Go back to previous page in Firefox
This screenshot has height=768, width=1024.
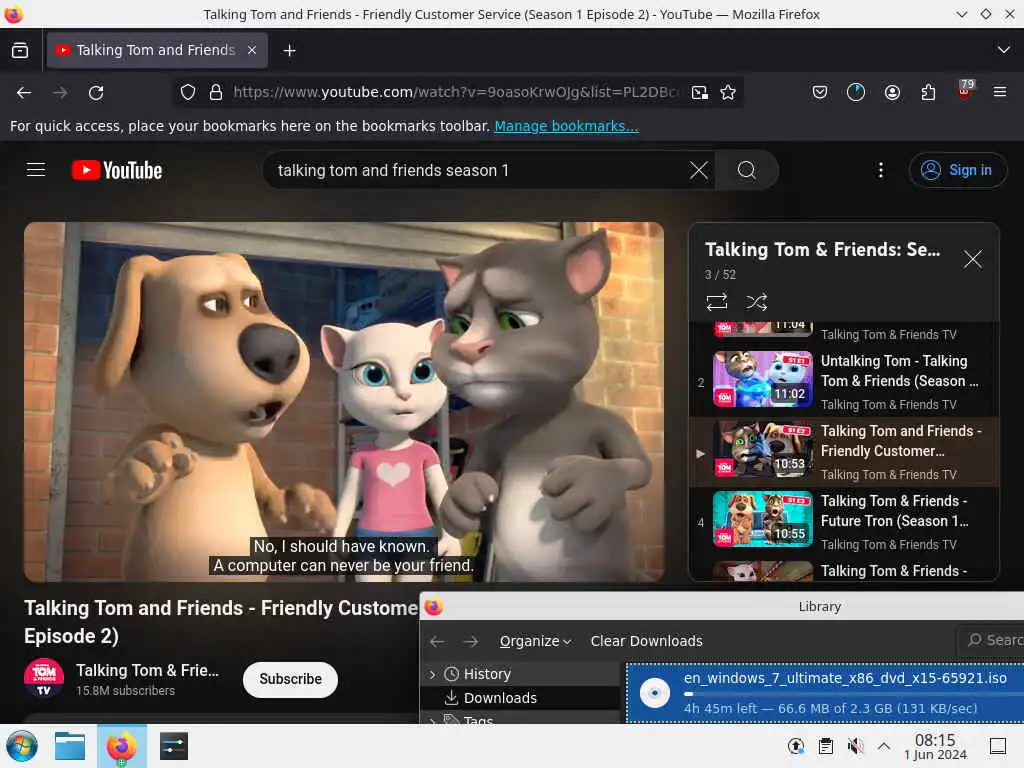(24, 93)
